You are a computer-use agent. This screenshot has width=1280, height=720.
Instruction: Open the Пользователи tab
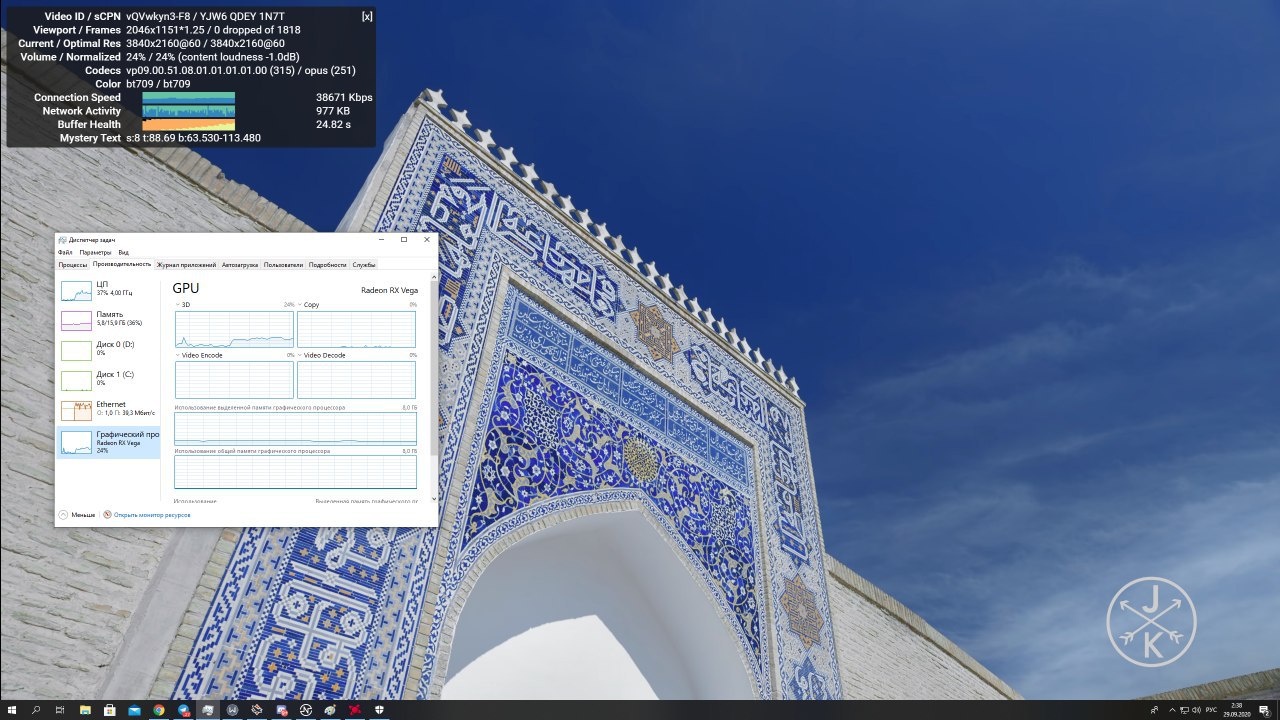click(284, 265)
